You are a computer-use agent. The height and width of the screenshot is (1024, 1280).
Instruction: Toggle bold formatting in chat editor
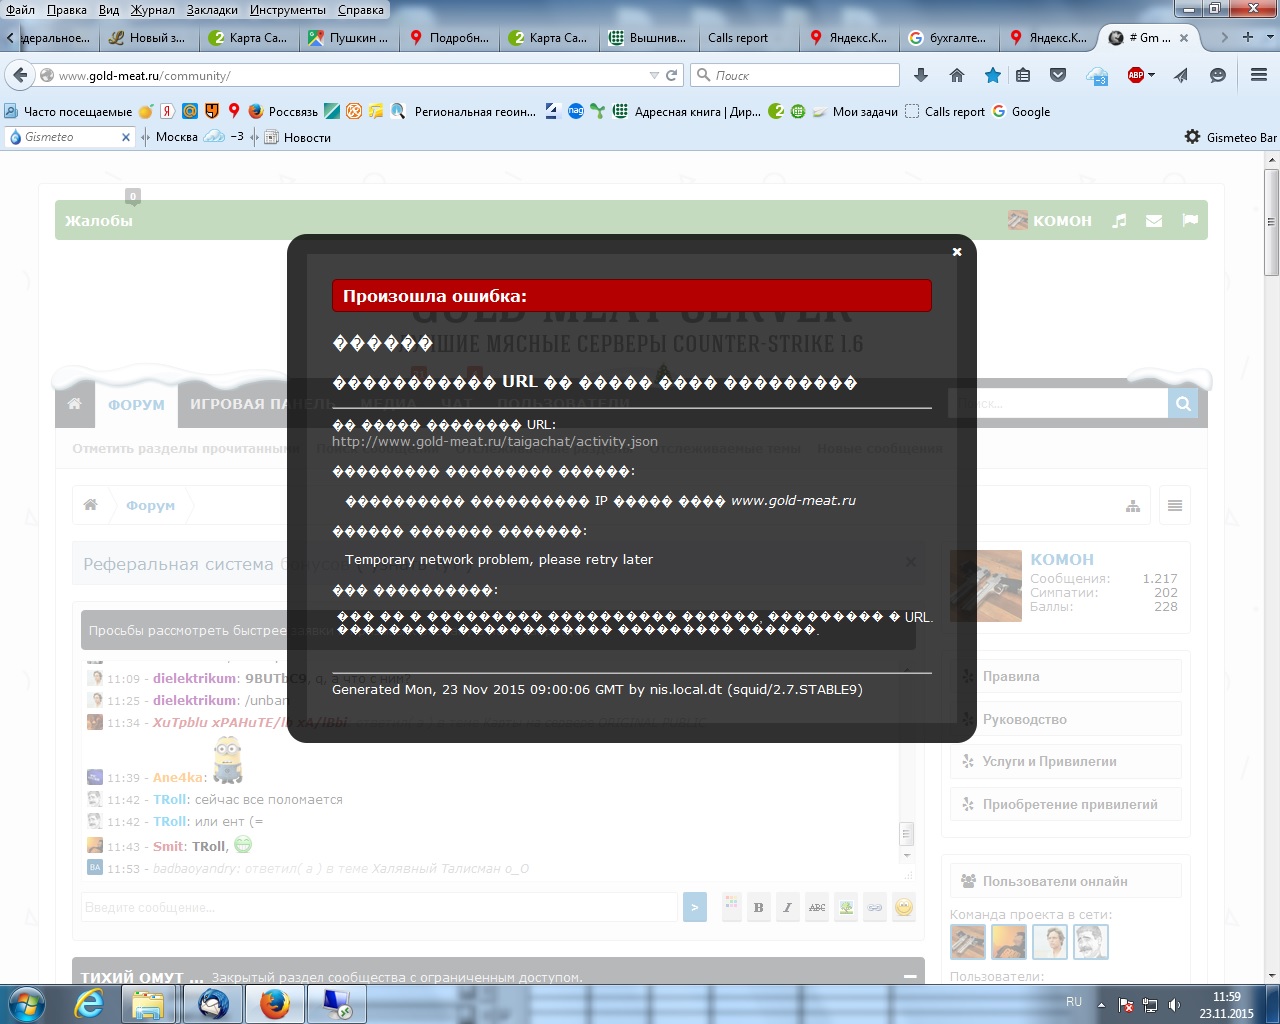[758, 907]
